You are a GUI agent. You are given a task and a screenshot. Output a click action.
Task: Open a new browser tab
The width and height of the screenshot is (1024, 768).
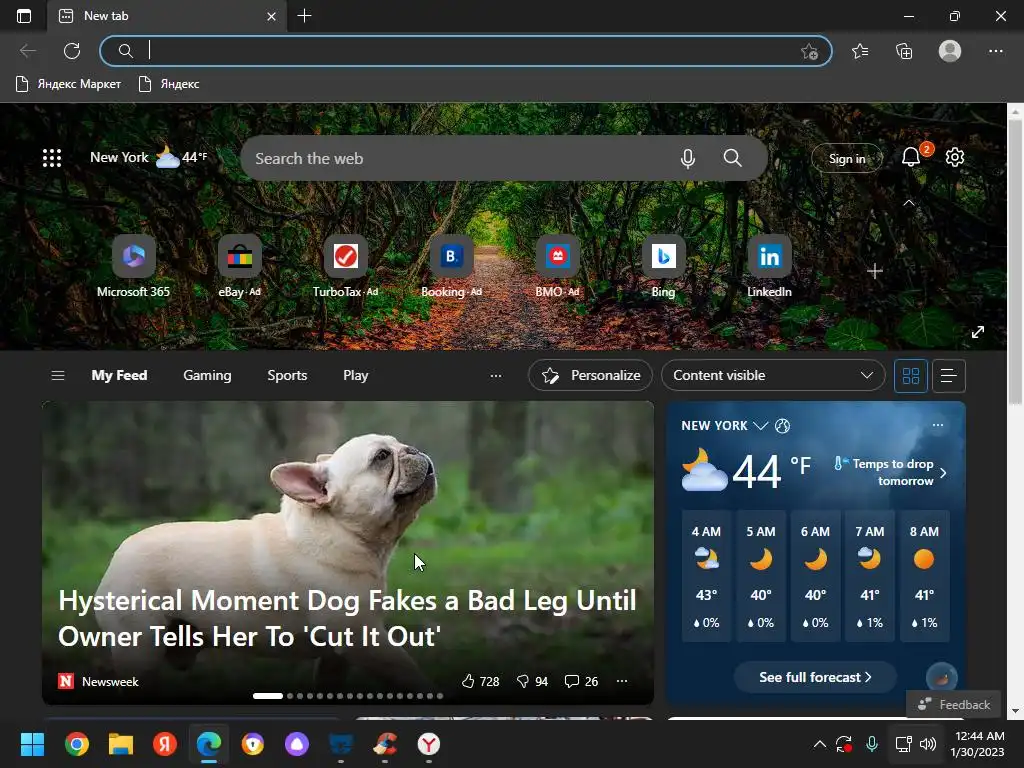click(304, 16)
